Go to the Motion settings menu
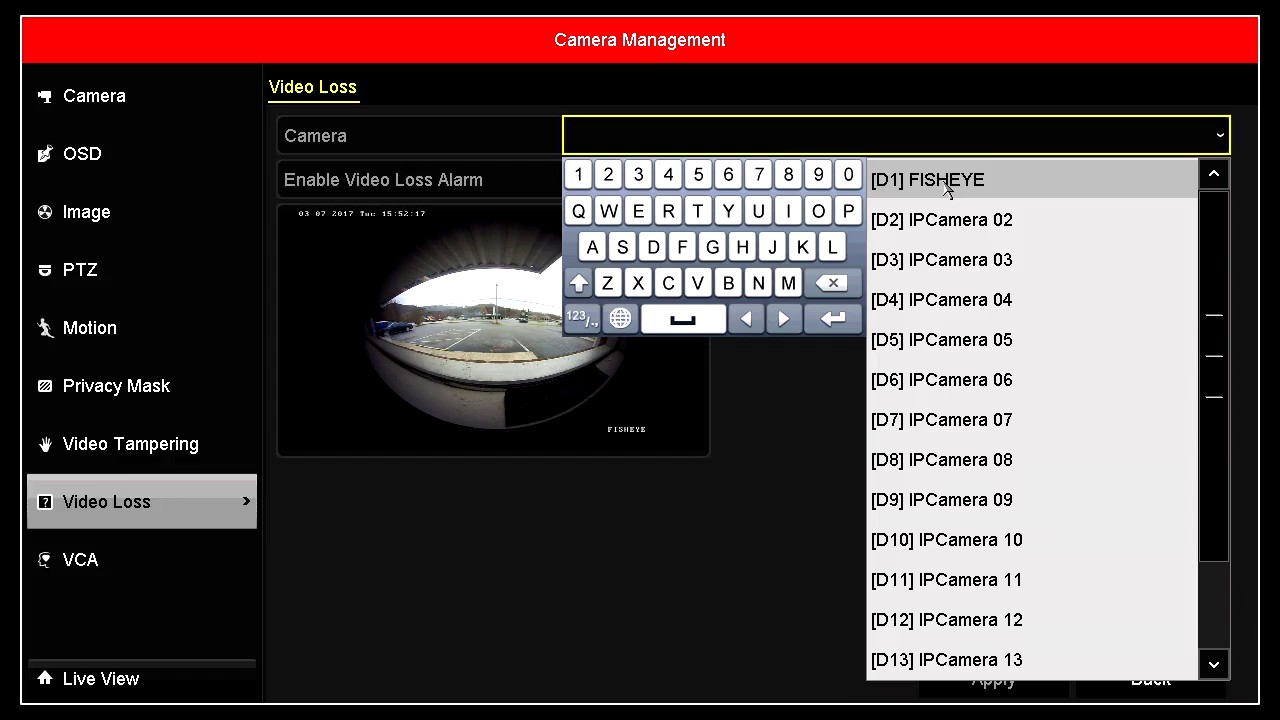 90,328
